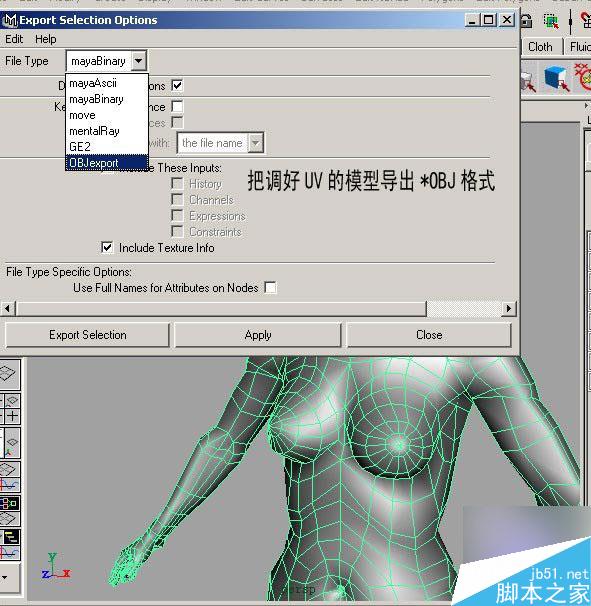This screenshot has width=591, height=606.
Task: Select the single perspective view layout icon
Action: tap(9, 373)
